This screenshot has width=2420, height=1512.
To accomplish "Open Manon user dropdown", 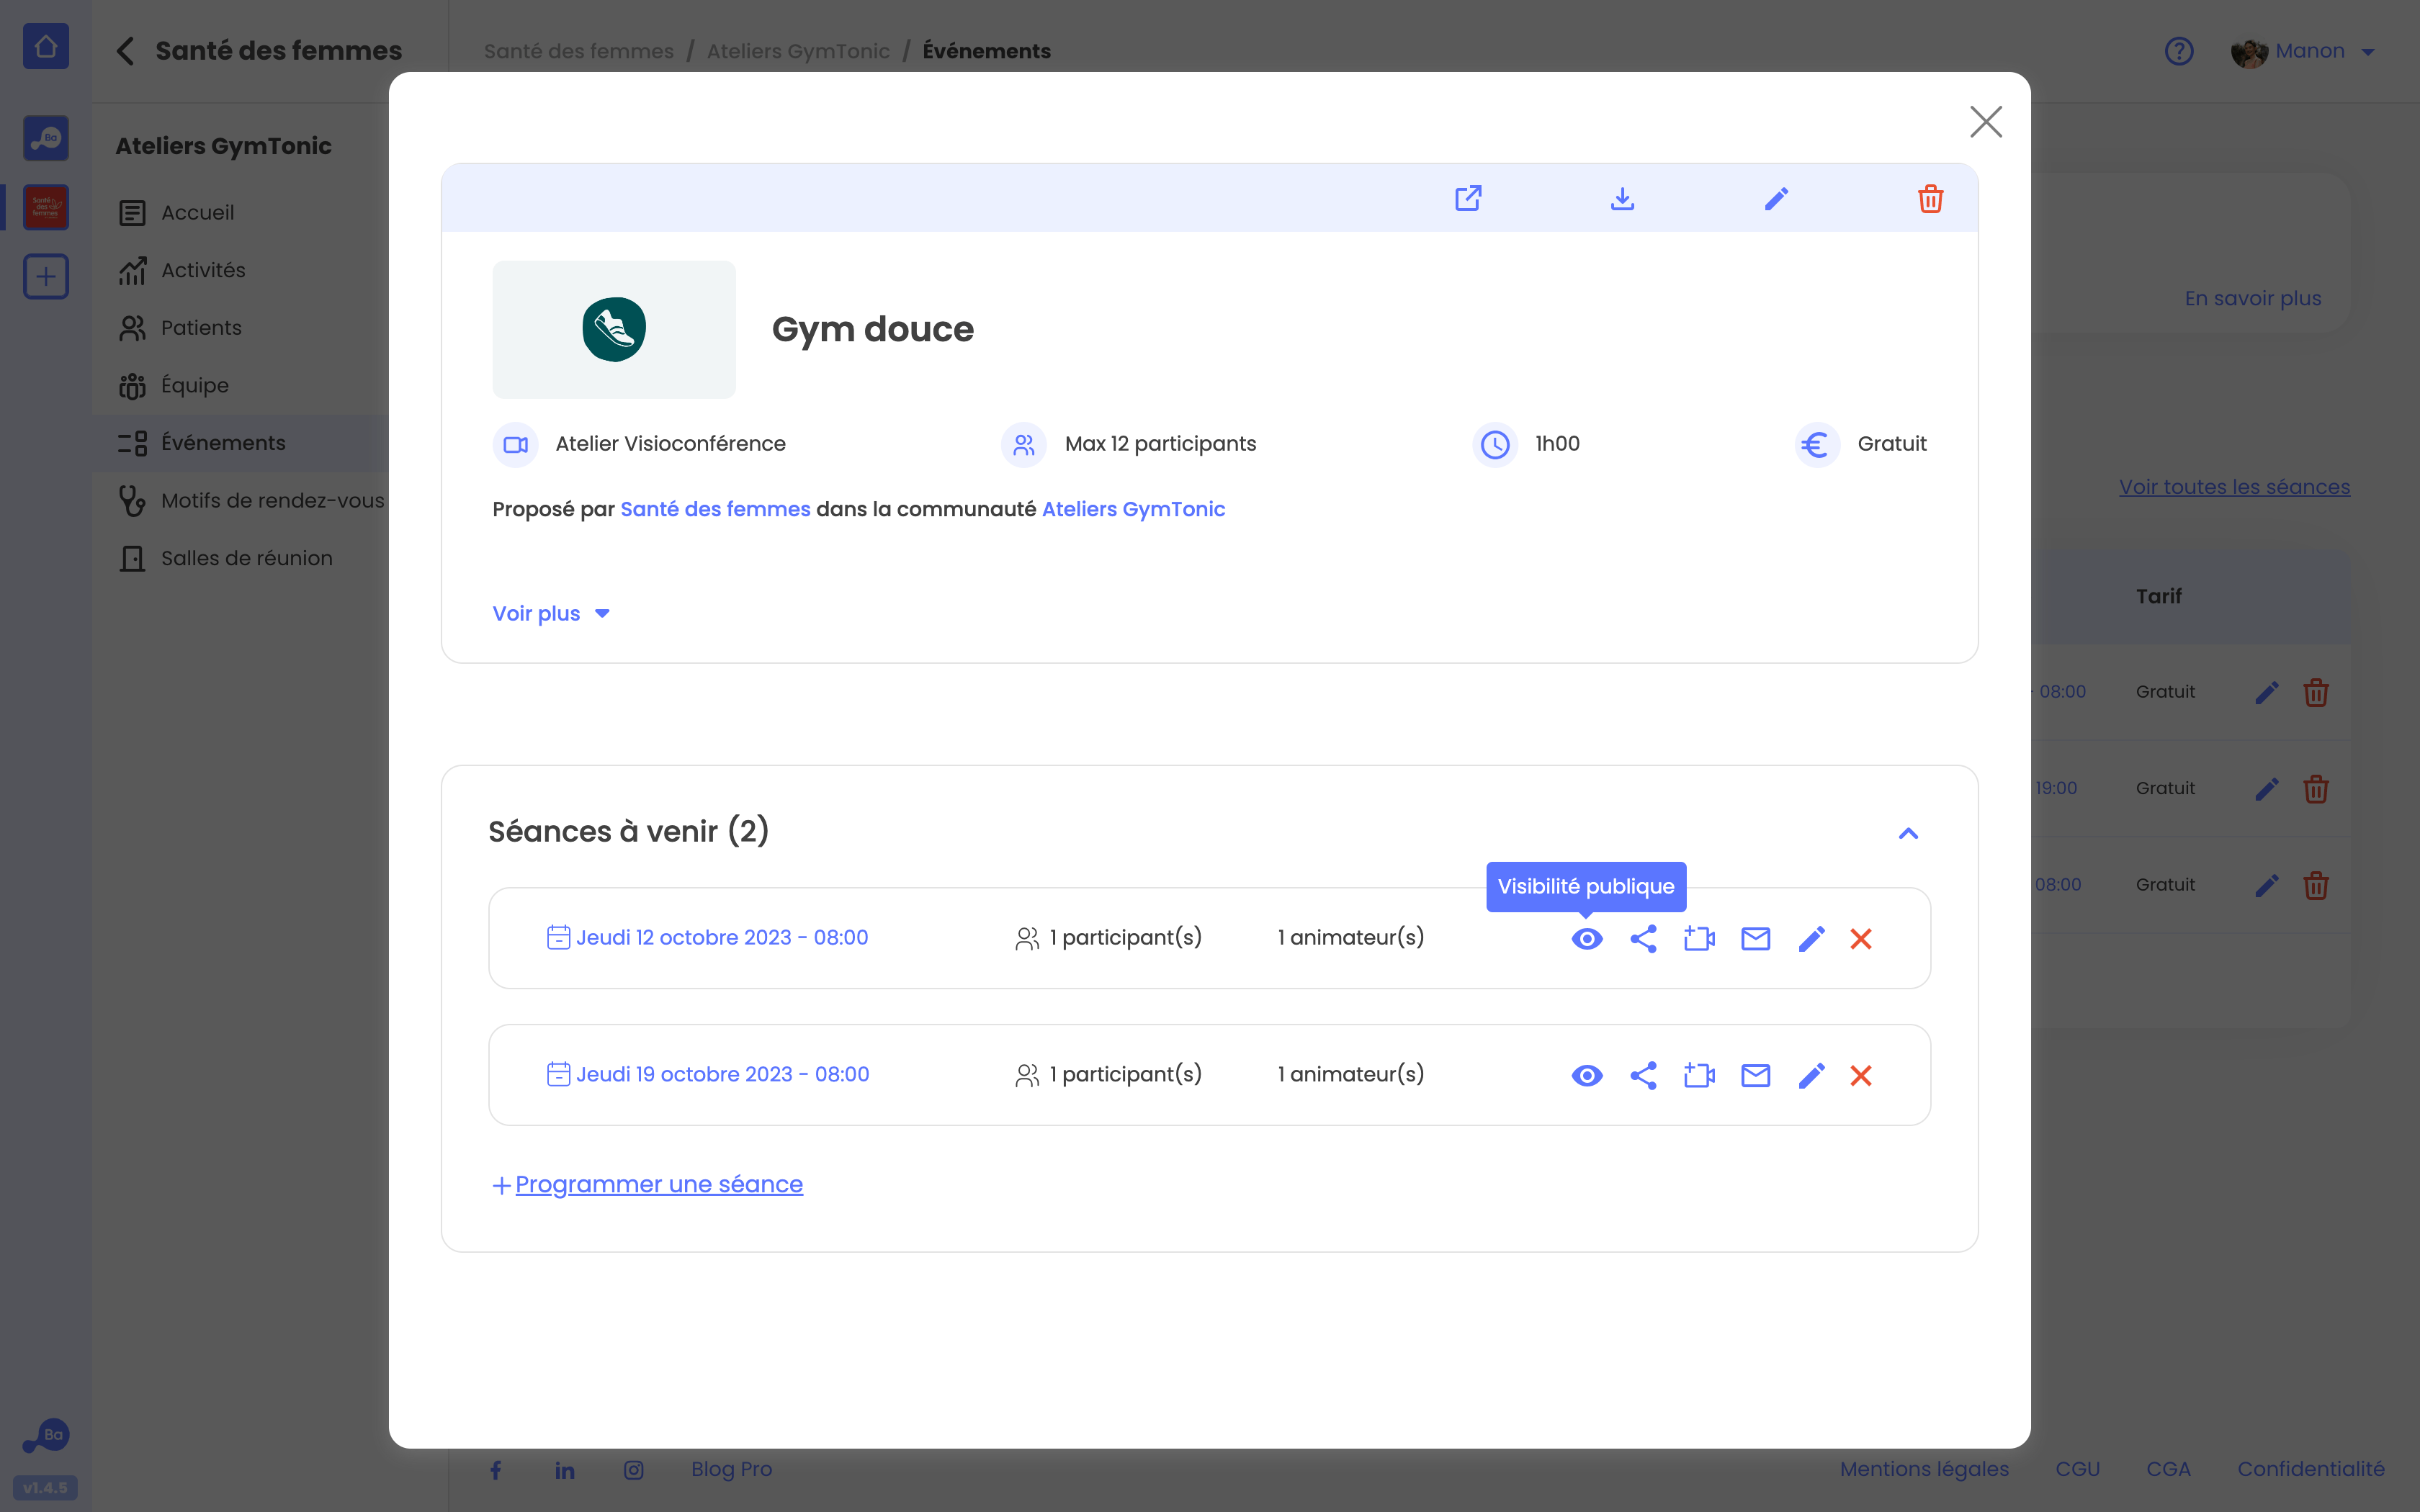I will point(2302,51).
